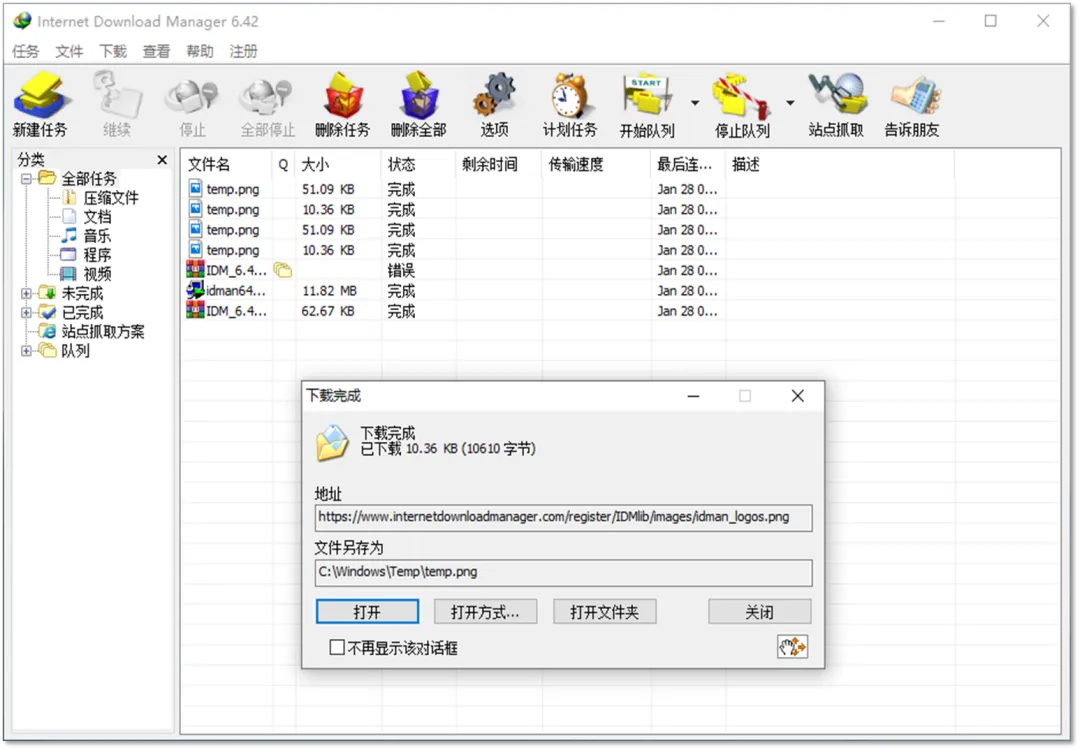1080x750 pixels.
Task: Click the folder icon in 下载完成 dialog
Action: tap(332, 443)
